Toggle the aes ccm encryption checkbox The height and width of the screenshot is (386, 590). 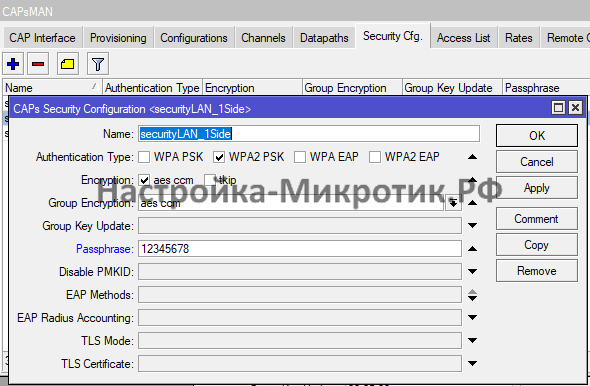pyautogui.click(x=144, y=180)
